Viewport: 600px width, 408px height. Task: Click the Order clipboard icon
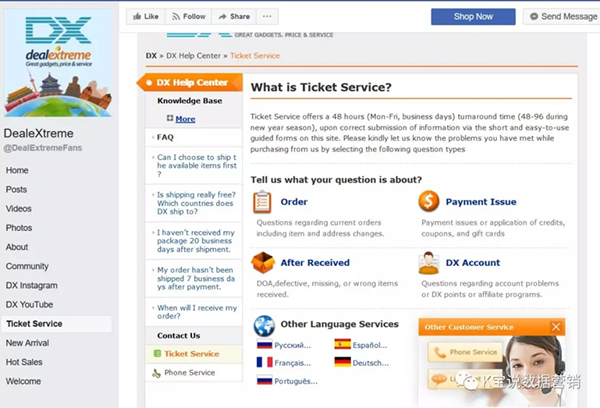point(262,202)
